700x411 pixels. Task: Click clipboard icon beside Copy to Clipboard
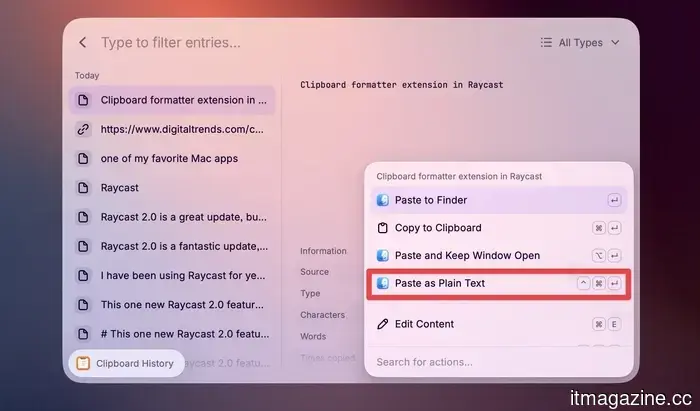click(383, 228)
